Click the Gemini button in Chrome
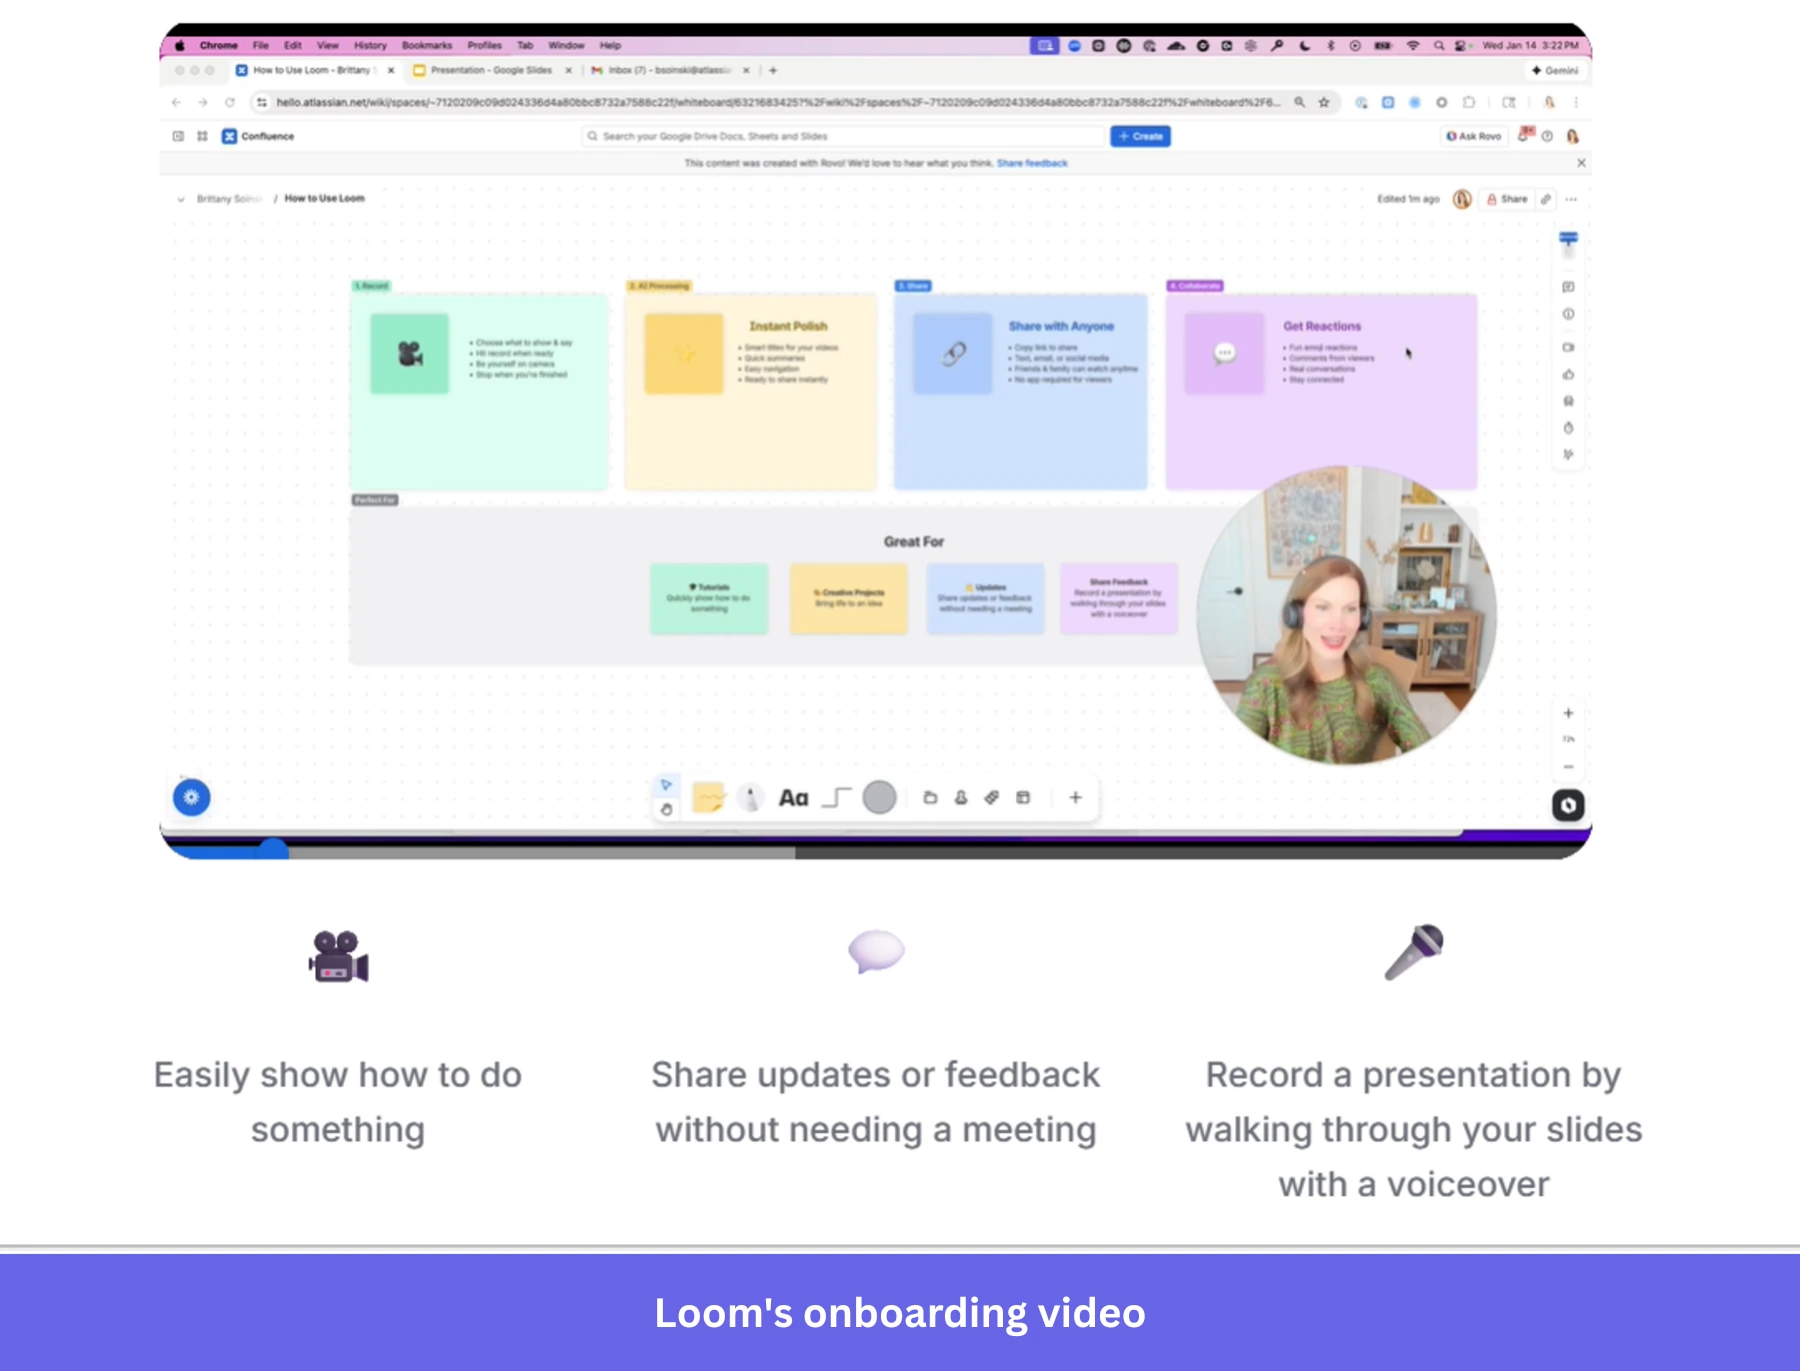Screen dimensions: 1800x1371 [x=1555, y=70]
